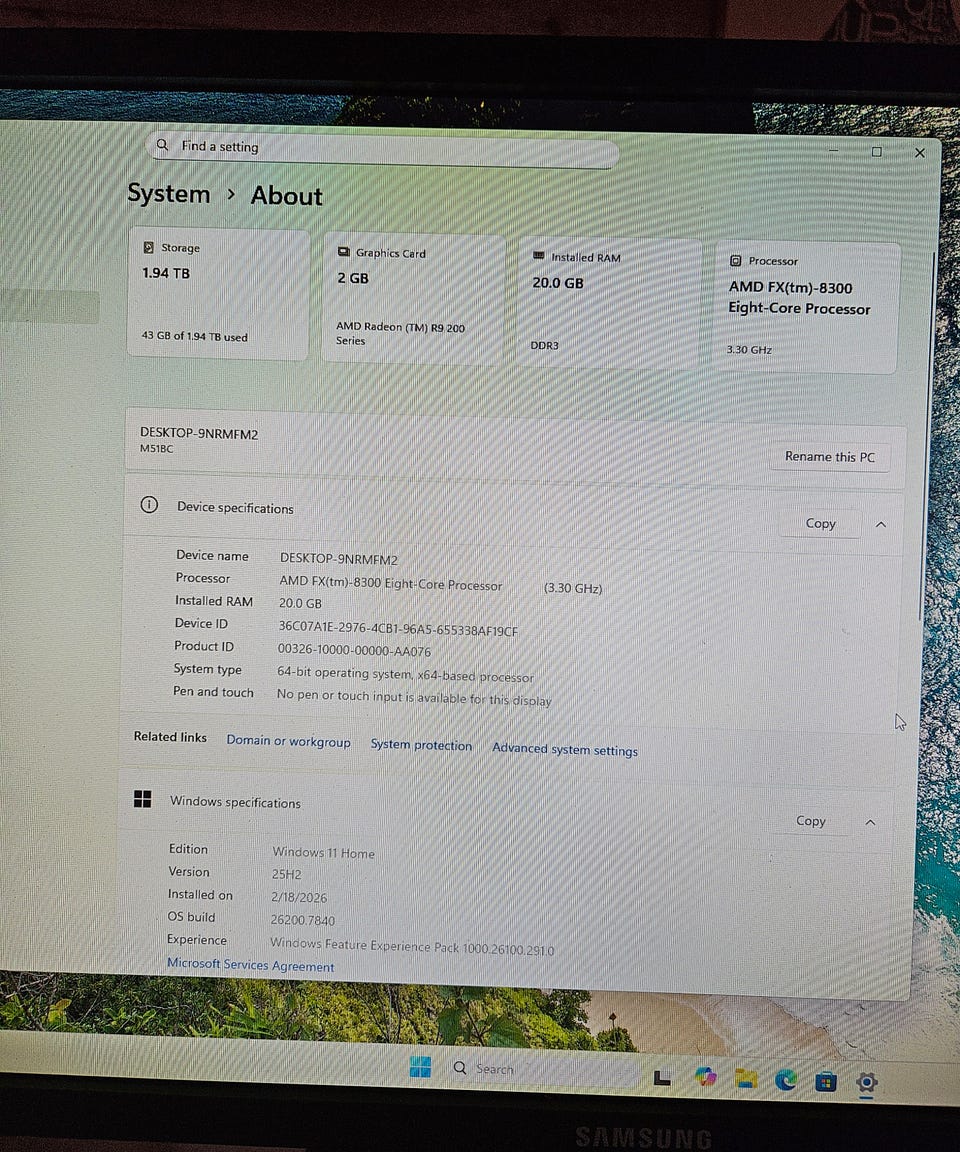Open the Storage 1.94 TB card
The image size is (960, 1152).
(x=218, y=294)
